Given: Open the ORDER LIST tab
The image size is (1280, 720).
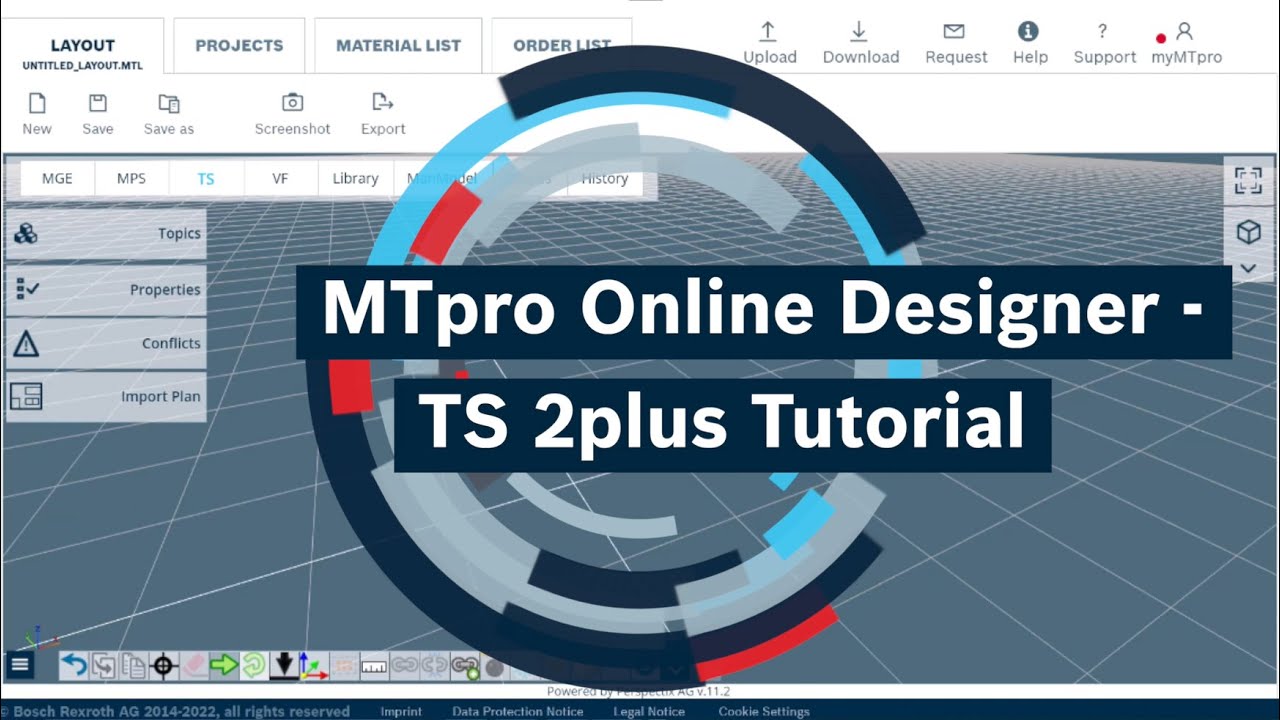Looking at the screenshot, I should point(561,46).
